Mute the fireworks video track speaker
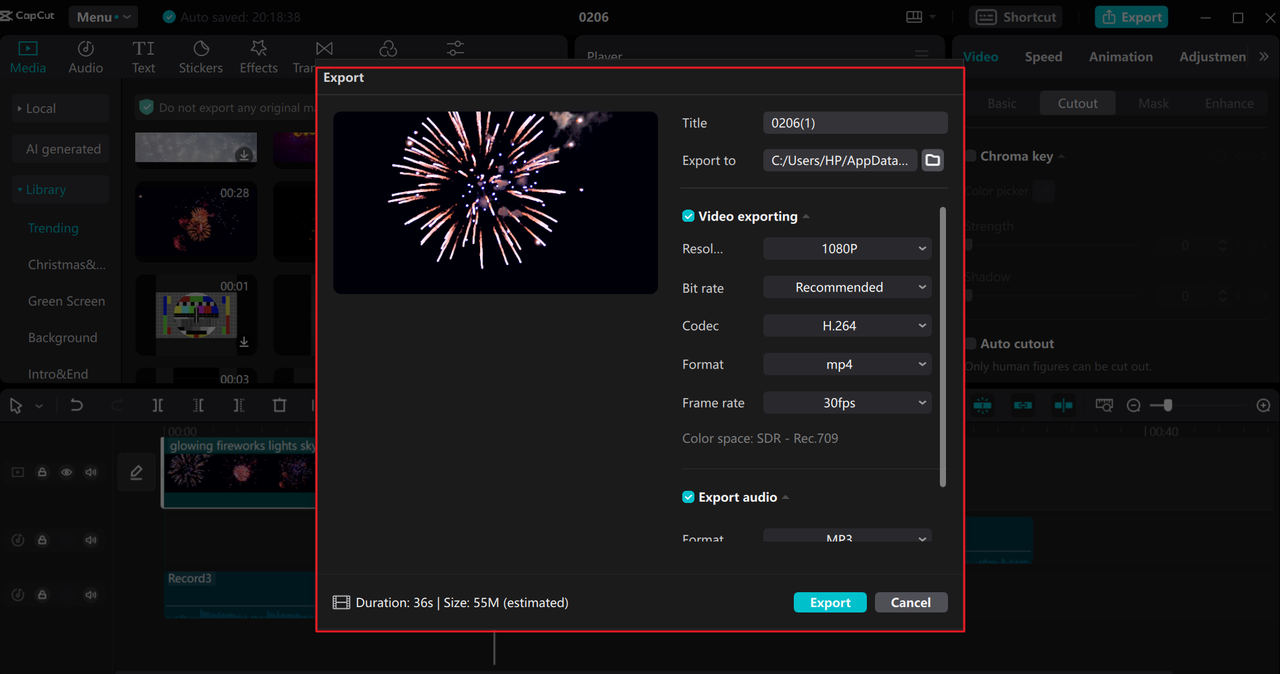Viewport: 1280px width, 674px height. click(x=91, y=472)
